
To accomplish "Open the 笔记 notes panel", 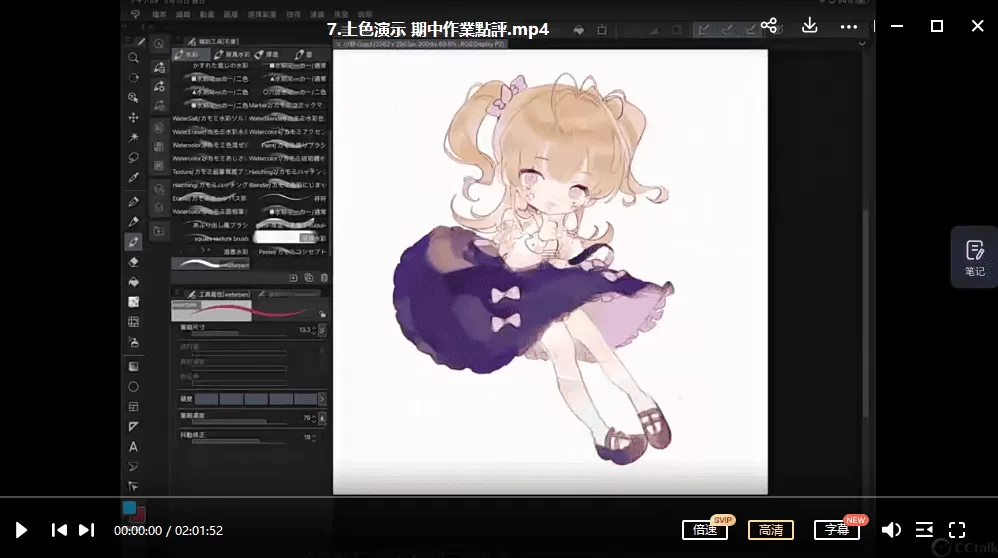I will [x=974, y=257].
